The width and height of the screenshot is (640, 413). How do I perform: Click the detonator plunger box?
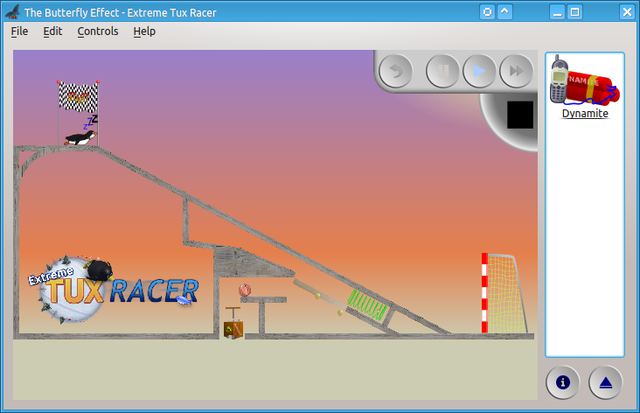pos(233,326)
